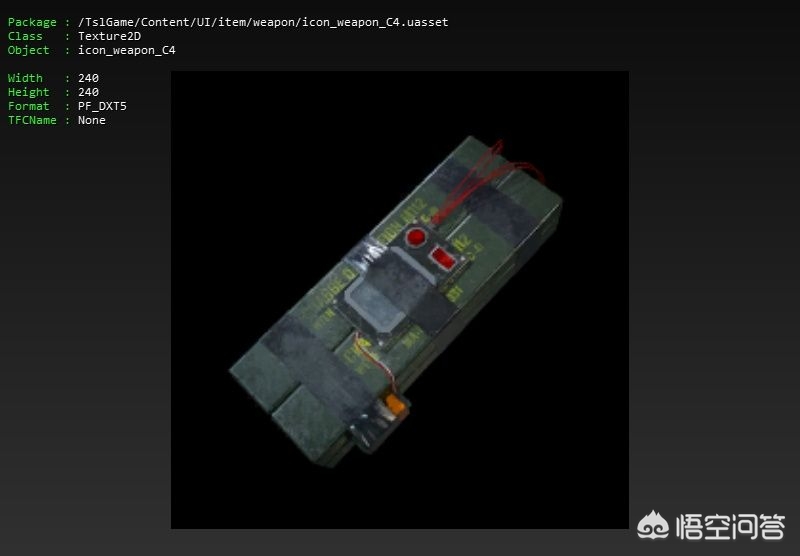
Task: Select the package path ending in icon_weapon_C4.uasset
Action: pyautogui.click(x=263, y=22)
